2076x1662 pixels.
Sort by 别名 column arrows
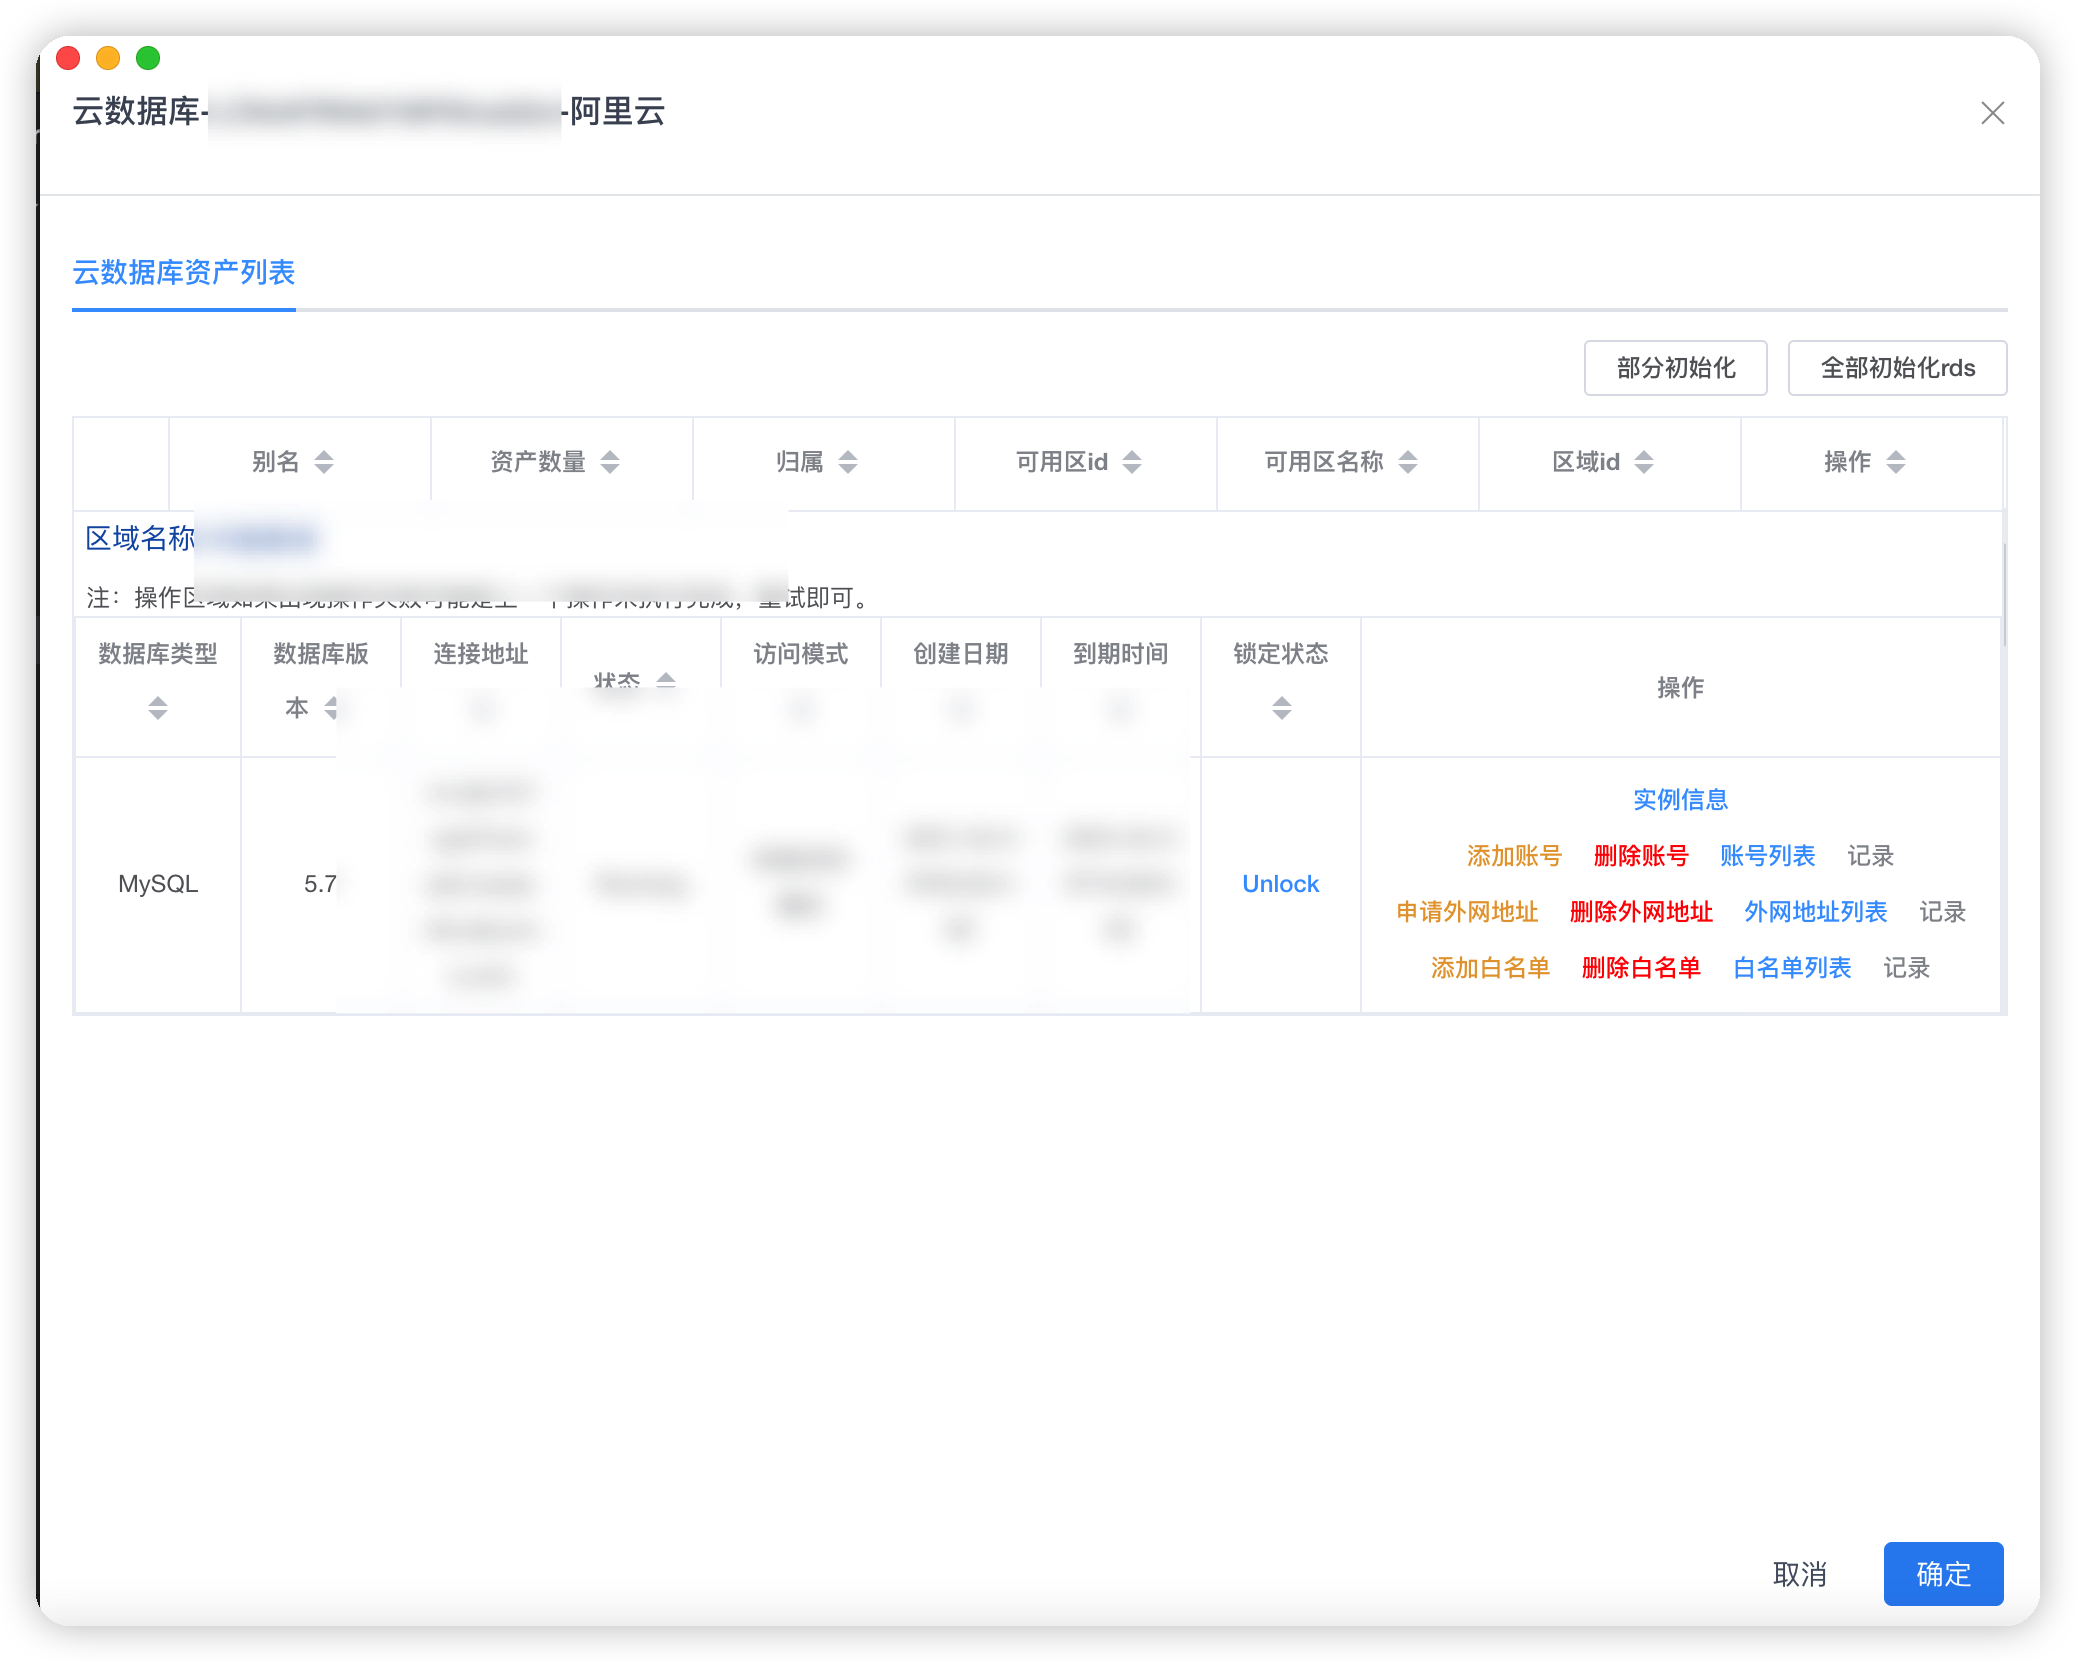coord(323,462)
